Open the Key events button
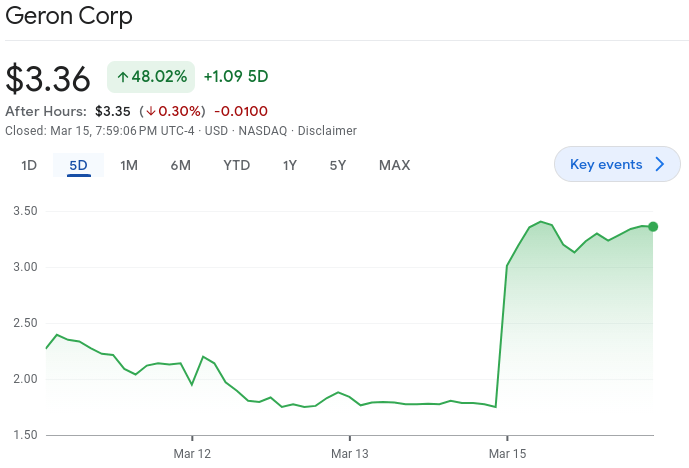The image size is (689, 468). [606, 164]
